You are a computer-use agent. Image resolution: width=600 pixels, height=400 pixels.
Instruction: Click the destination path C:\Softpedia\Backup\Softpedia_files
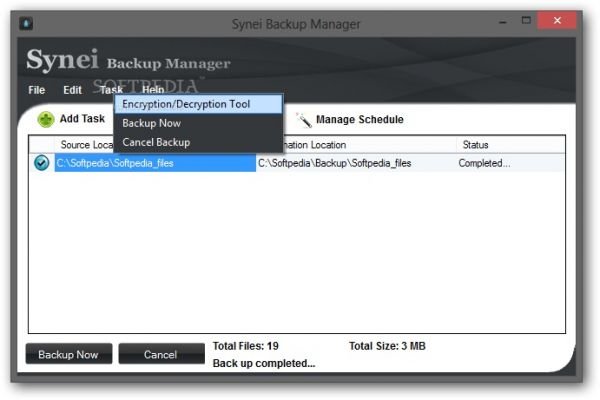(x=334, y=163)
